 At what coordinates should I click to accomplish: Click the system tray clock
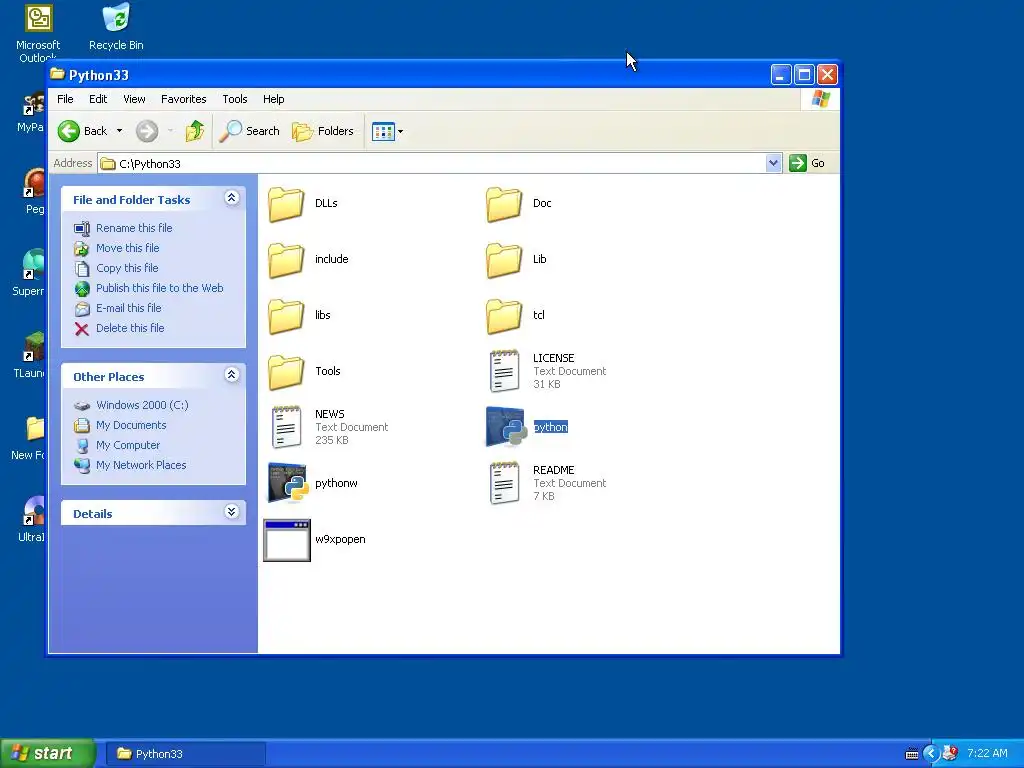(x=987, y=754)
